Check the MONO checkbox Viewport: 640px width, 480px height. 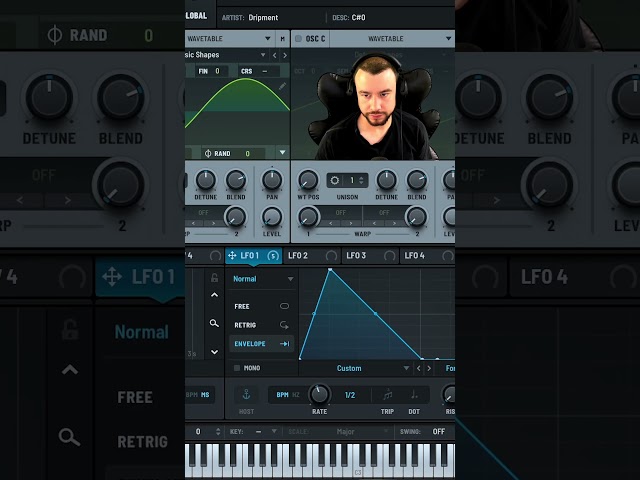point(237,368)
